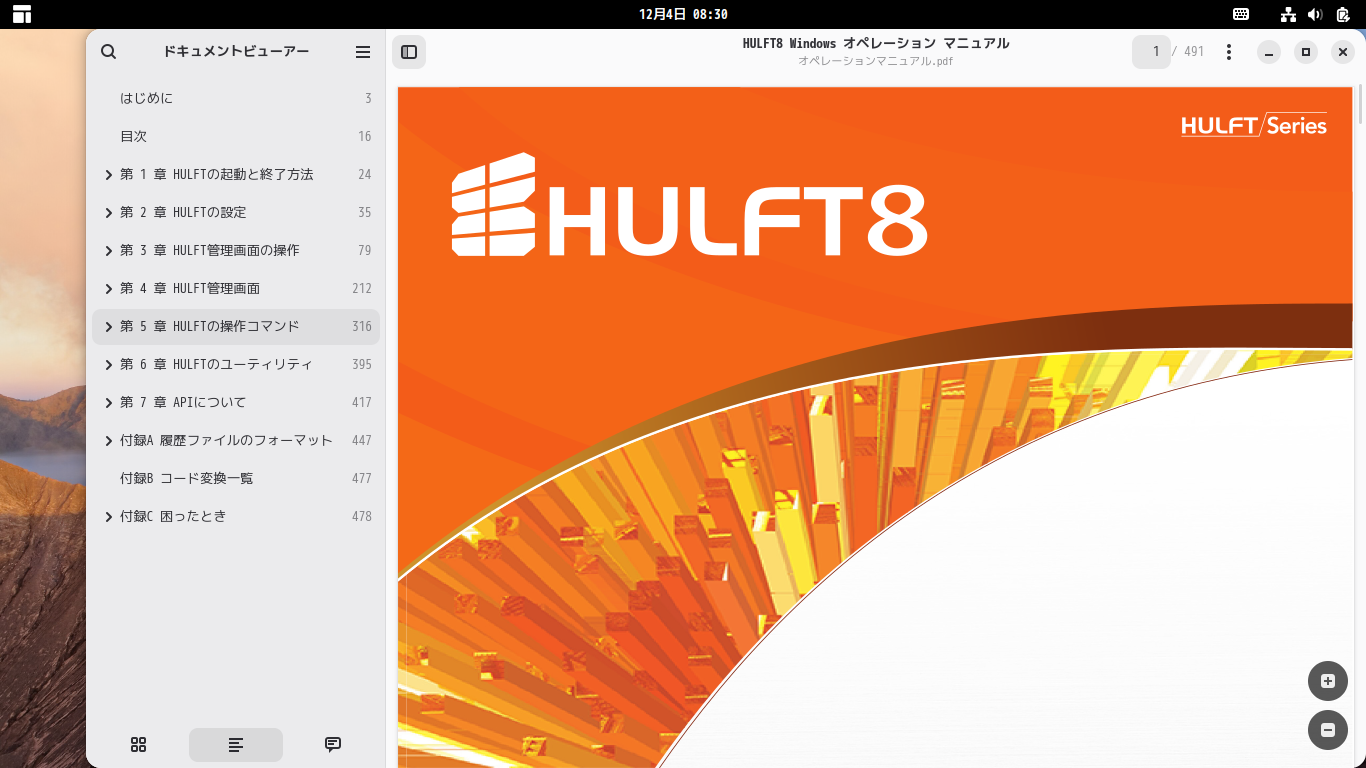Screen dimensions: 1366x768
Task: Toggle the sidebar panel button
Action: point(409,52)
